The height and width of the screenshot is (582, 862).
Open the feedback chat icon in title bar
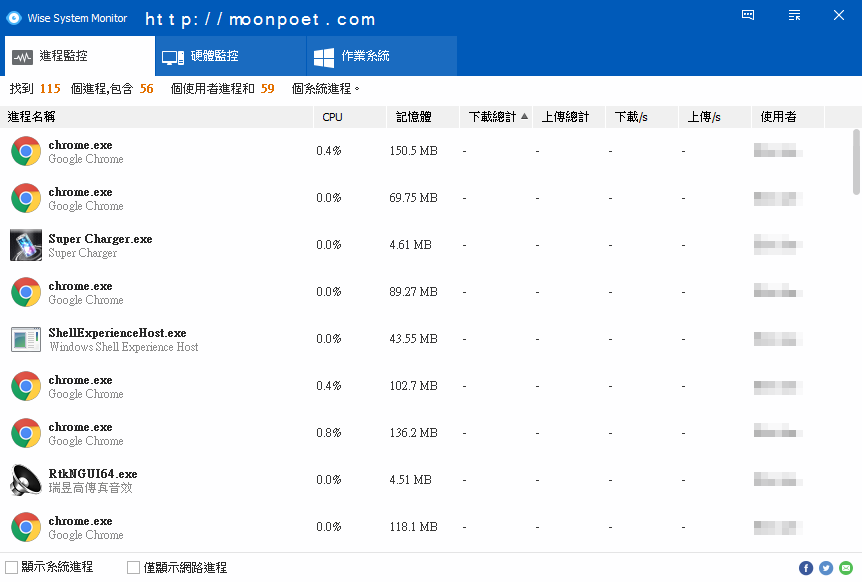click(x=747, y=15)
